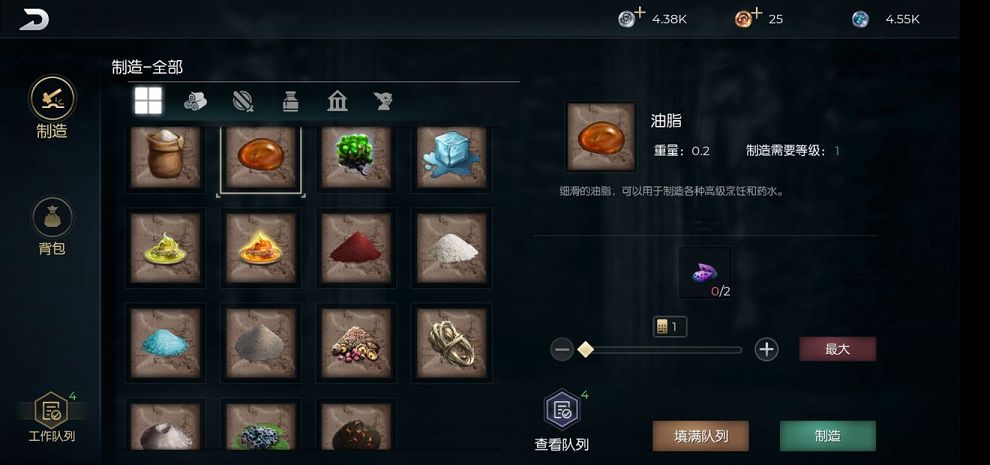Image resolution: width=990 pixels, height=465 pixels.
Task: Open the 背包 backpack icon
Action: pos(52,217)
